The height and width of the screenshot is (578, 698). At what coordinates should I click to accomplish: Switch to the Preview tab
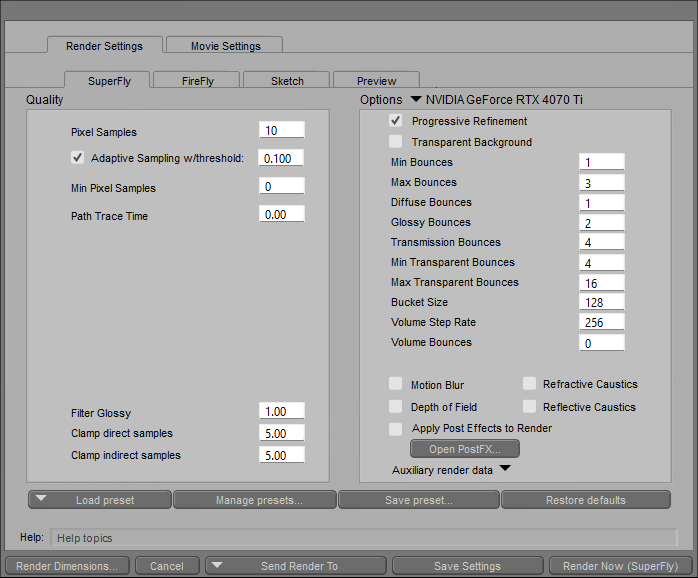pyautogui.click(x=376, y=81)
